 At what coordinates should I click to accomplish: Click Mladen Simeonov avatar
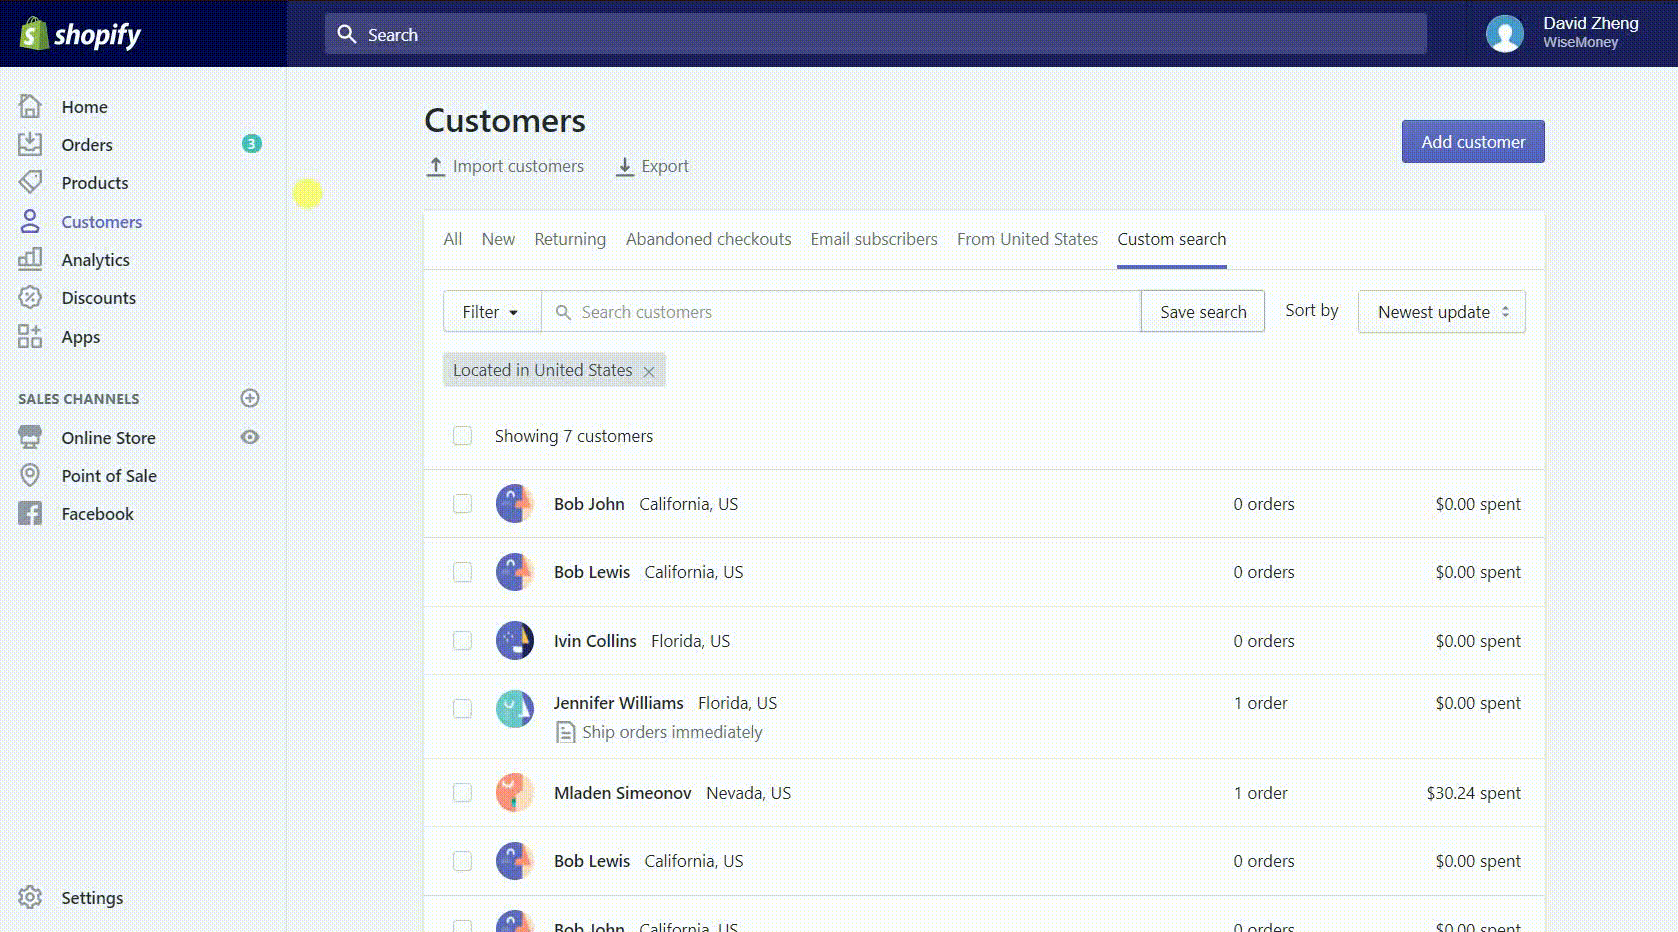[x=515, y=792]
